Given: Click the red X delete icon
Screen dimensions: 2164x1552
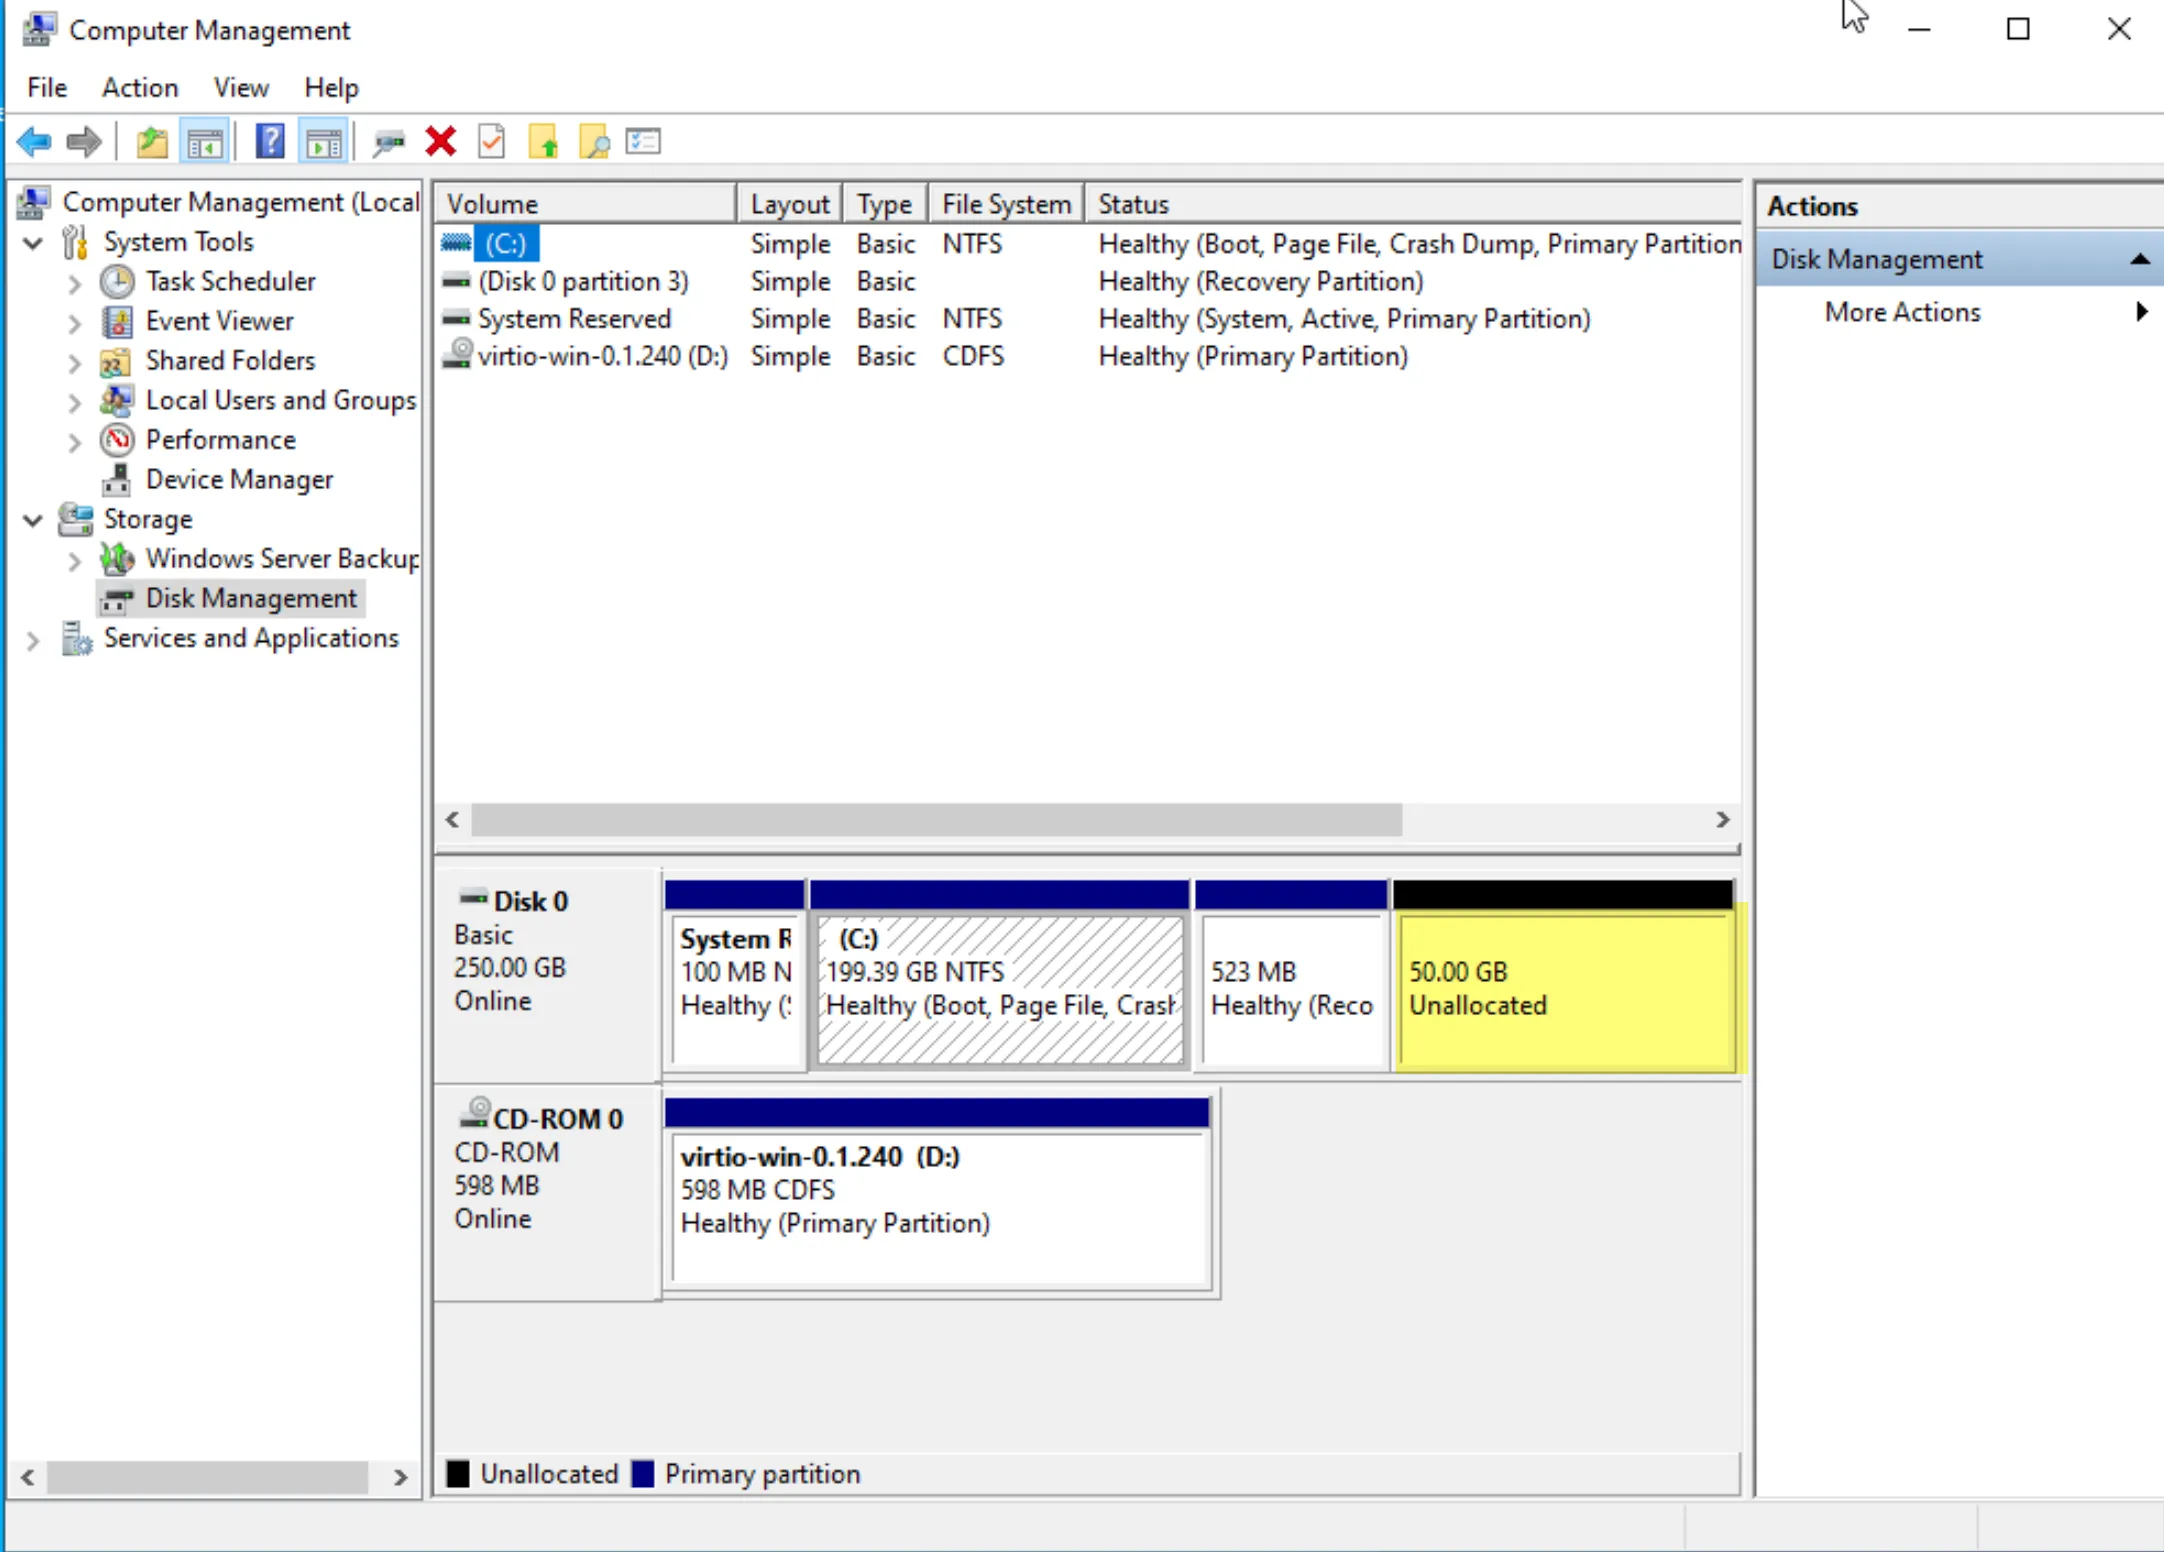Looking at the screenshot, I should tap(440, 142).
